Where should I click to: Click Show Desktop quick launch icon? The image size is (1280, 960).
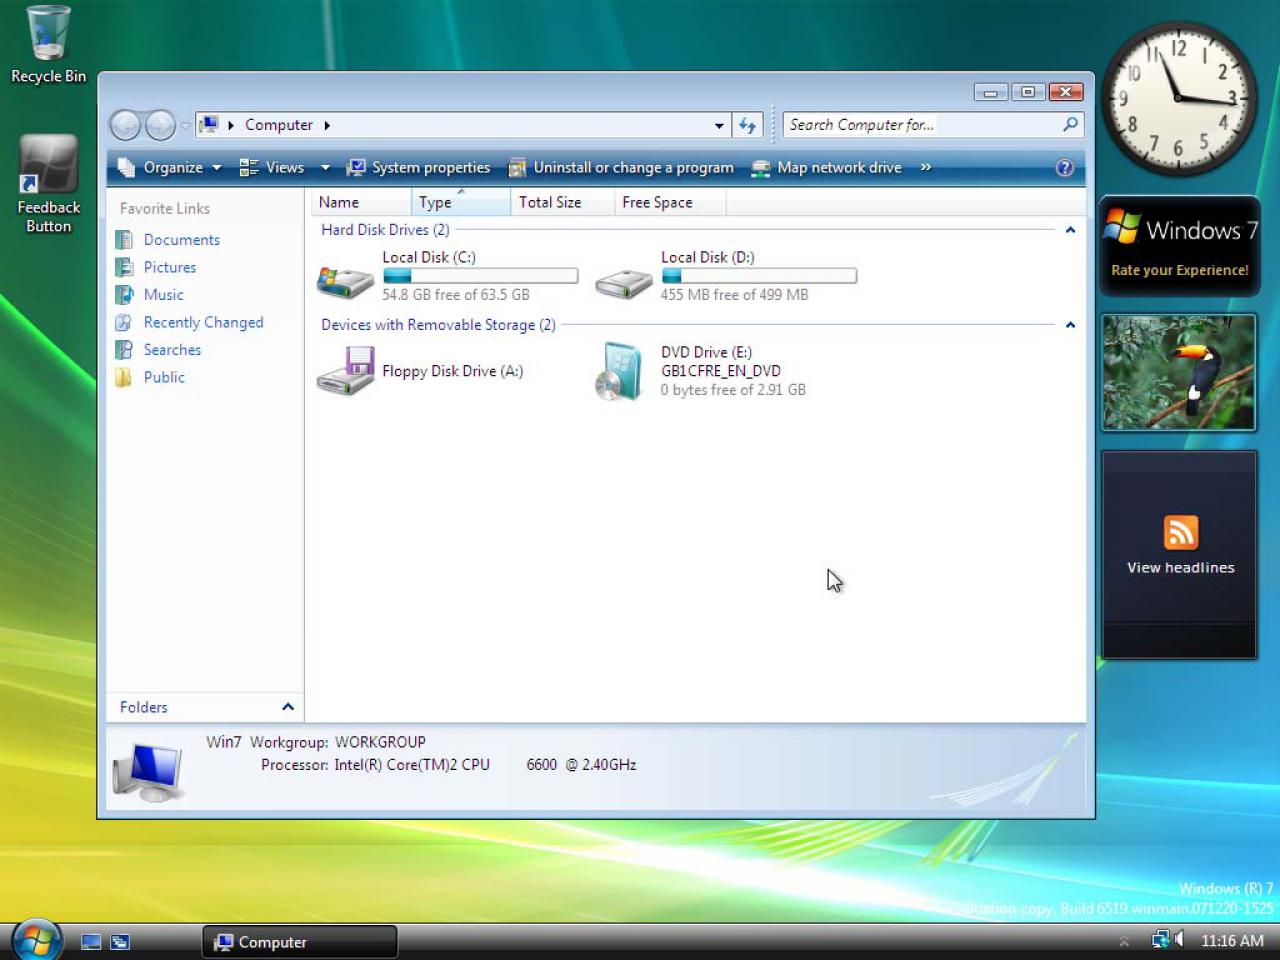coord(91,941)
